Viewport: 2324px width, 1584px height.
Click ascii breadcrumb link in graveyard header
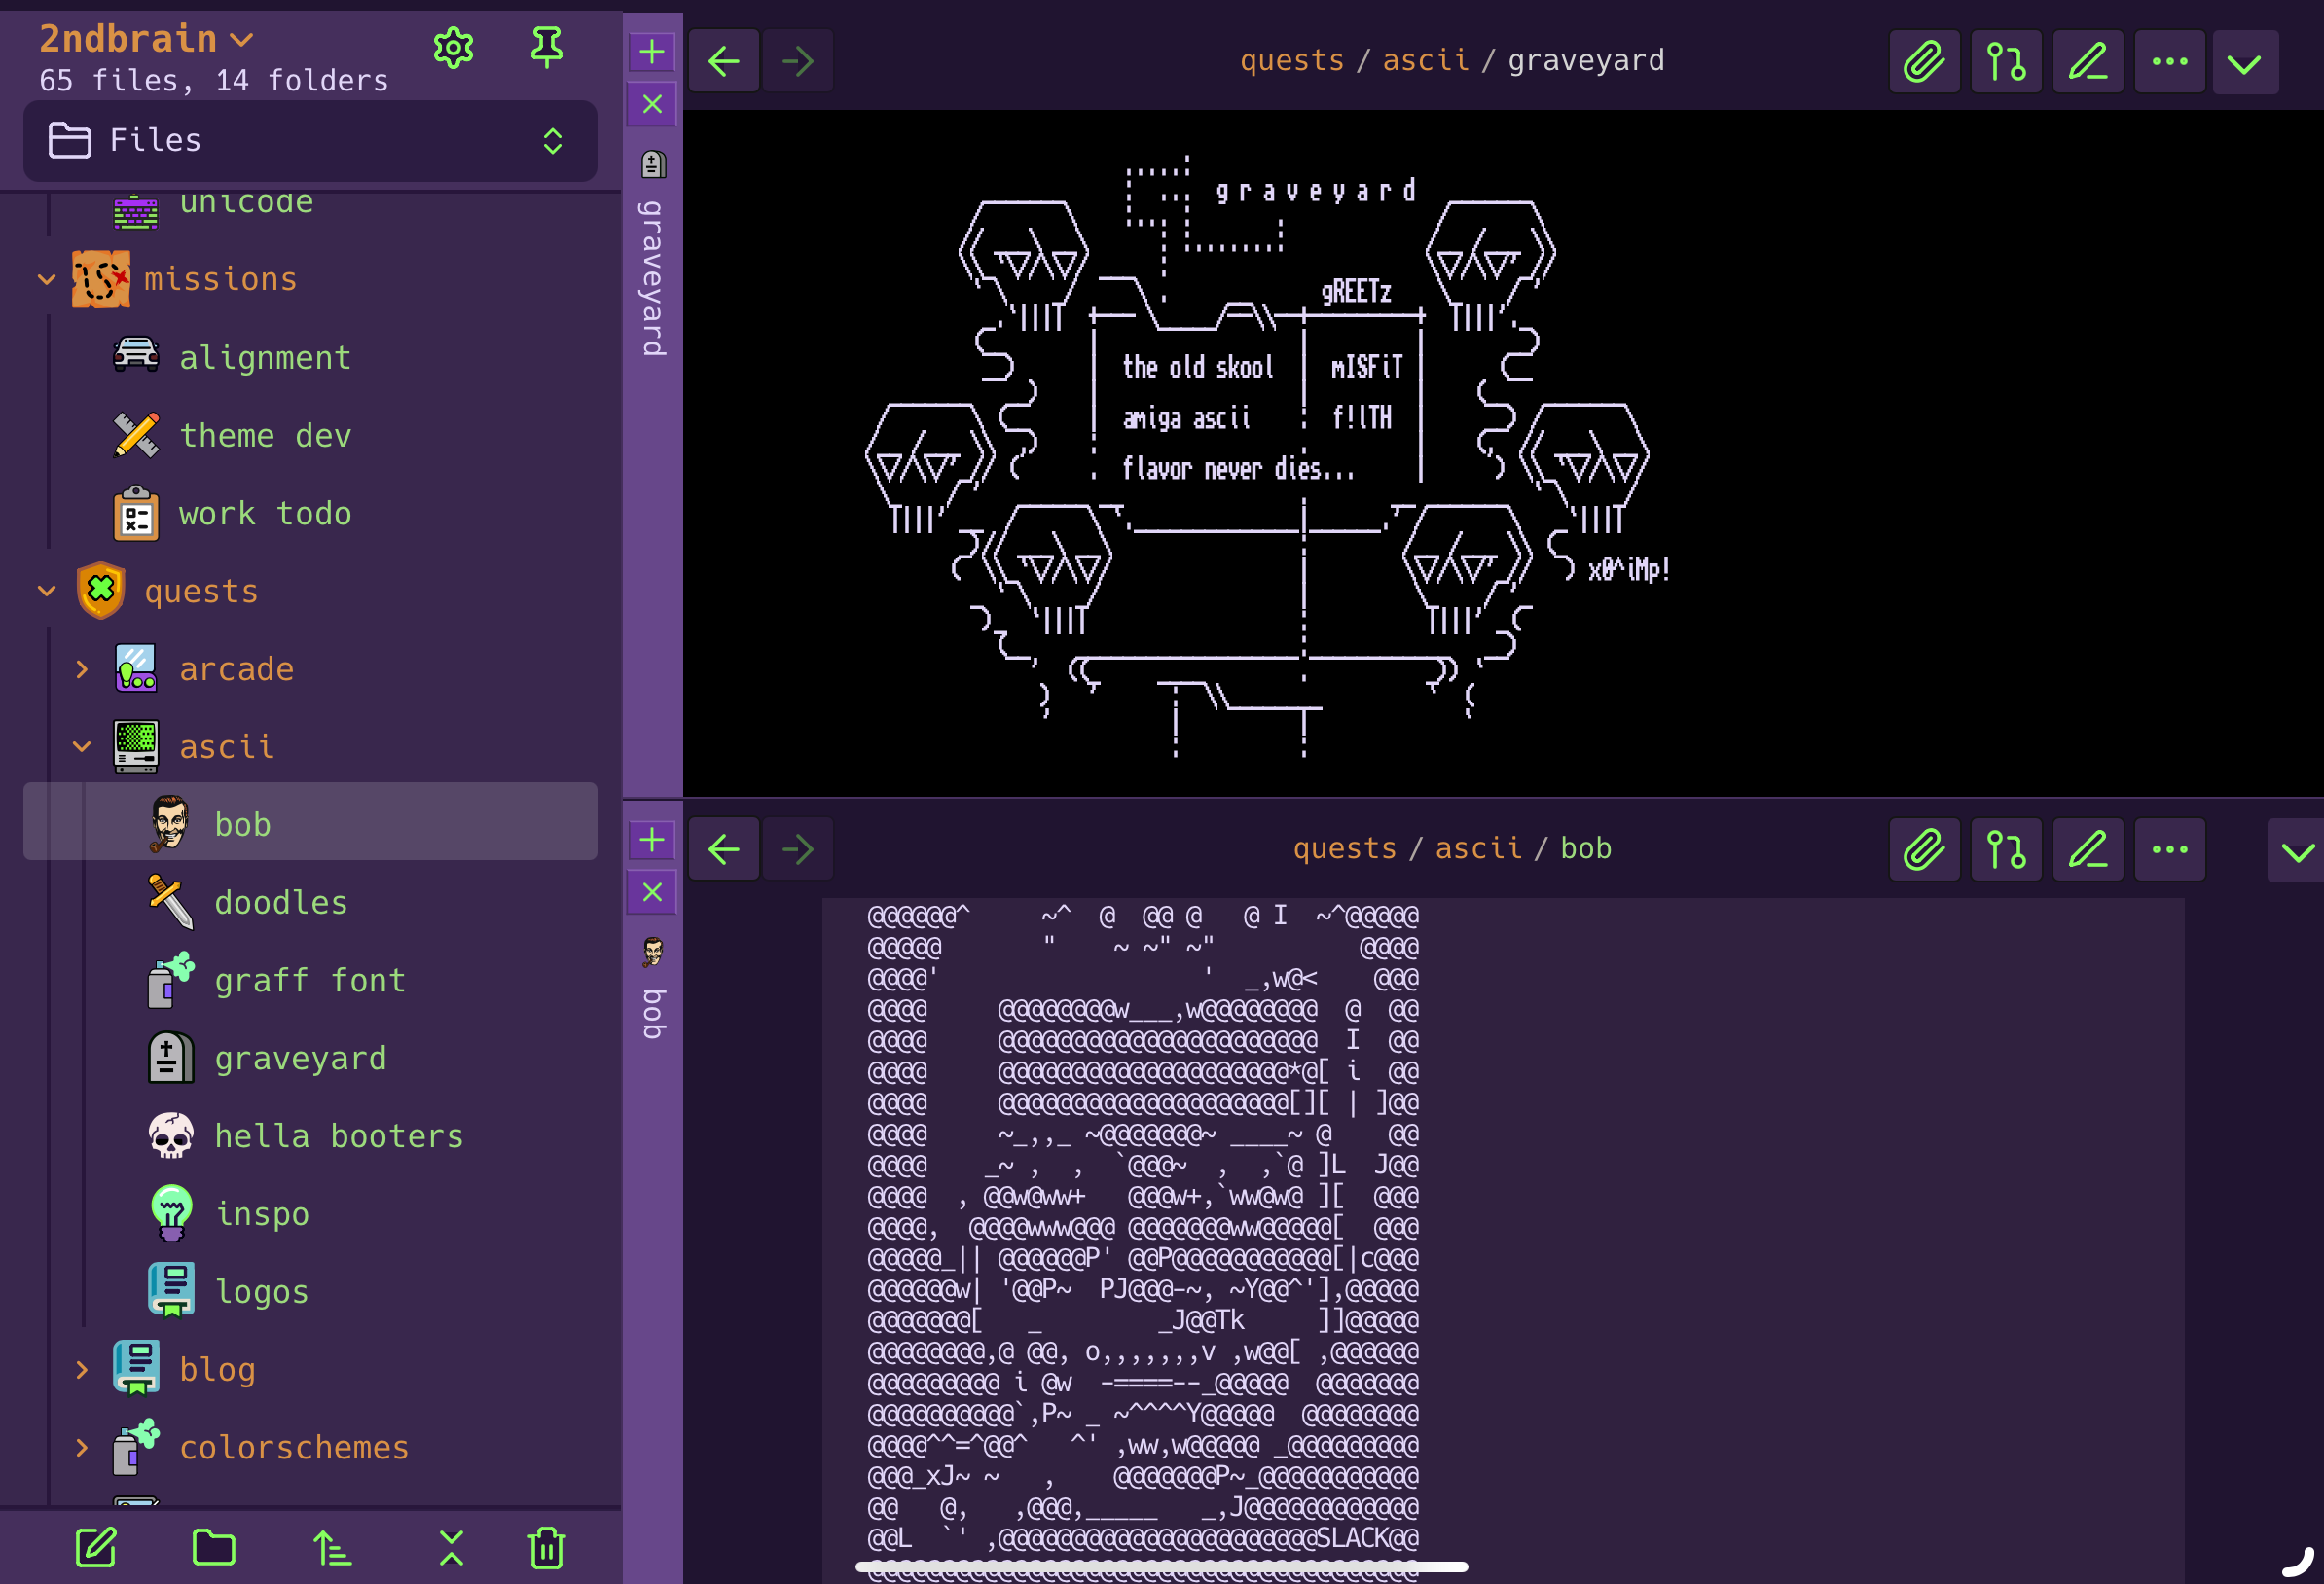coord(1425,60)
